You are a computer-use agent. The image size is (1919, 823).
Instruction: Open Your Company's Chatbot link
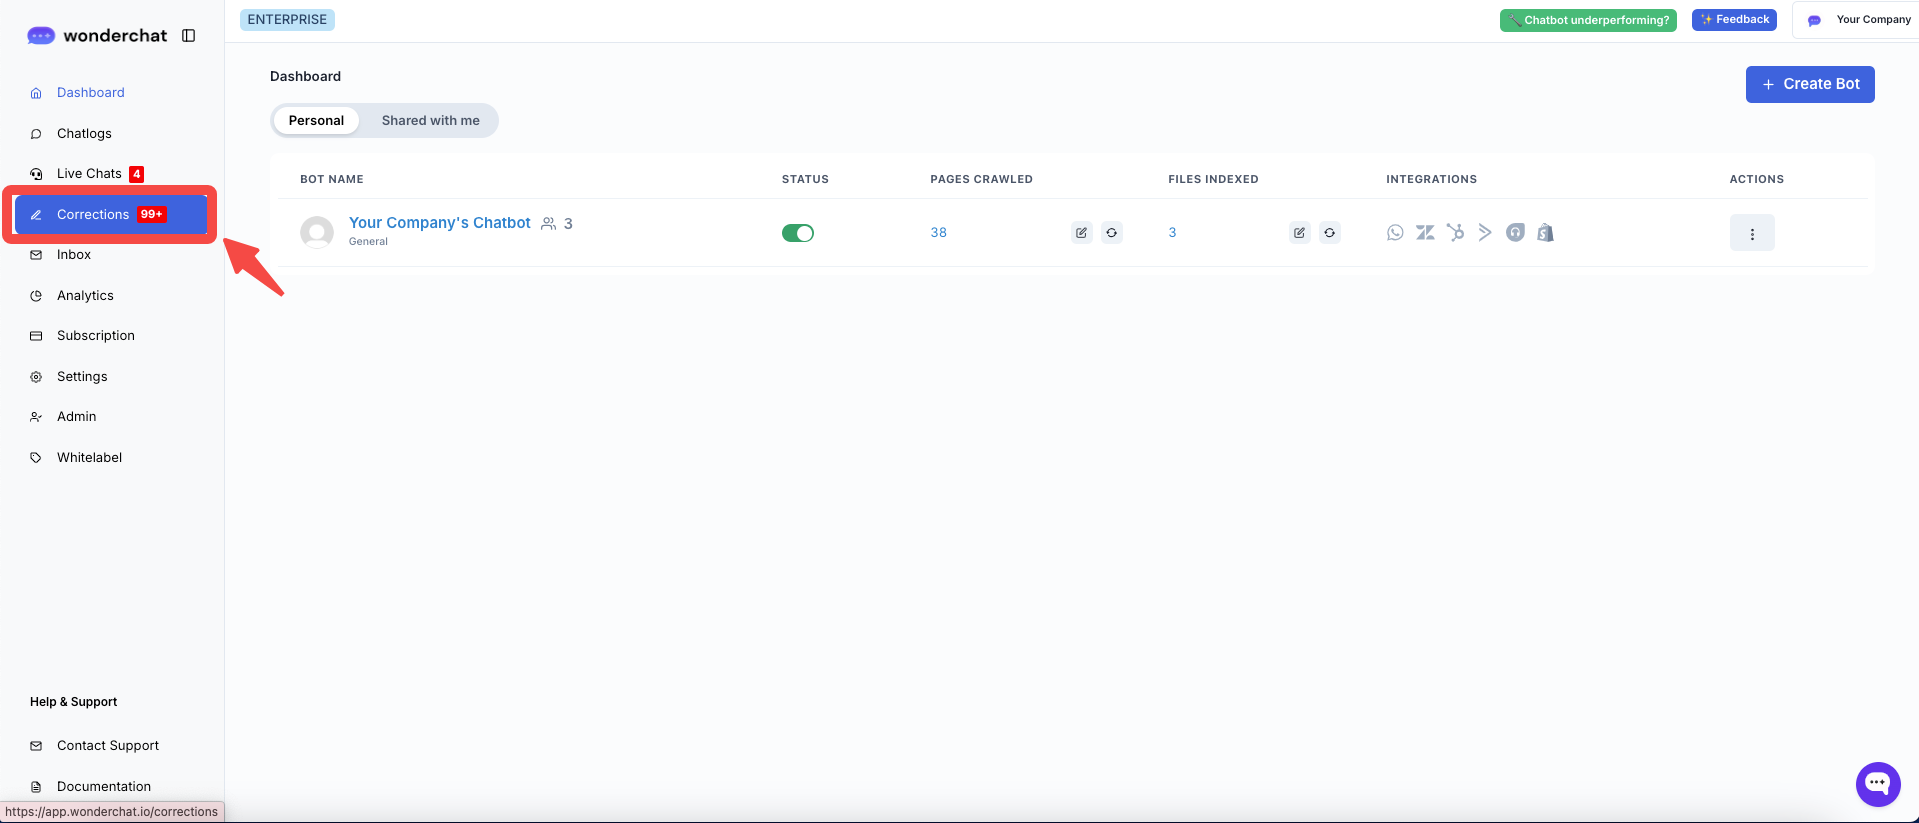click(x=439, y=223)
